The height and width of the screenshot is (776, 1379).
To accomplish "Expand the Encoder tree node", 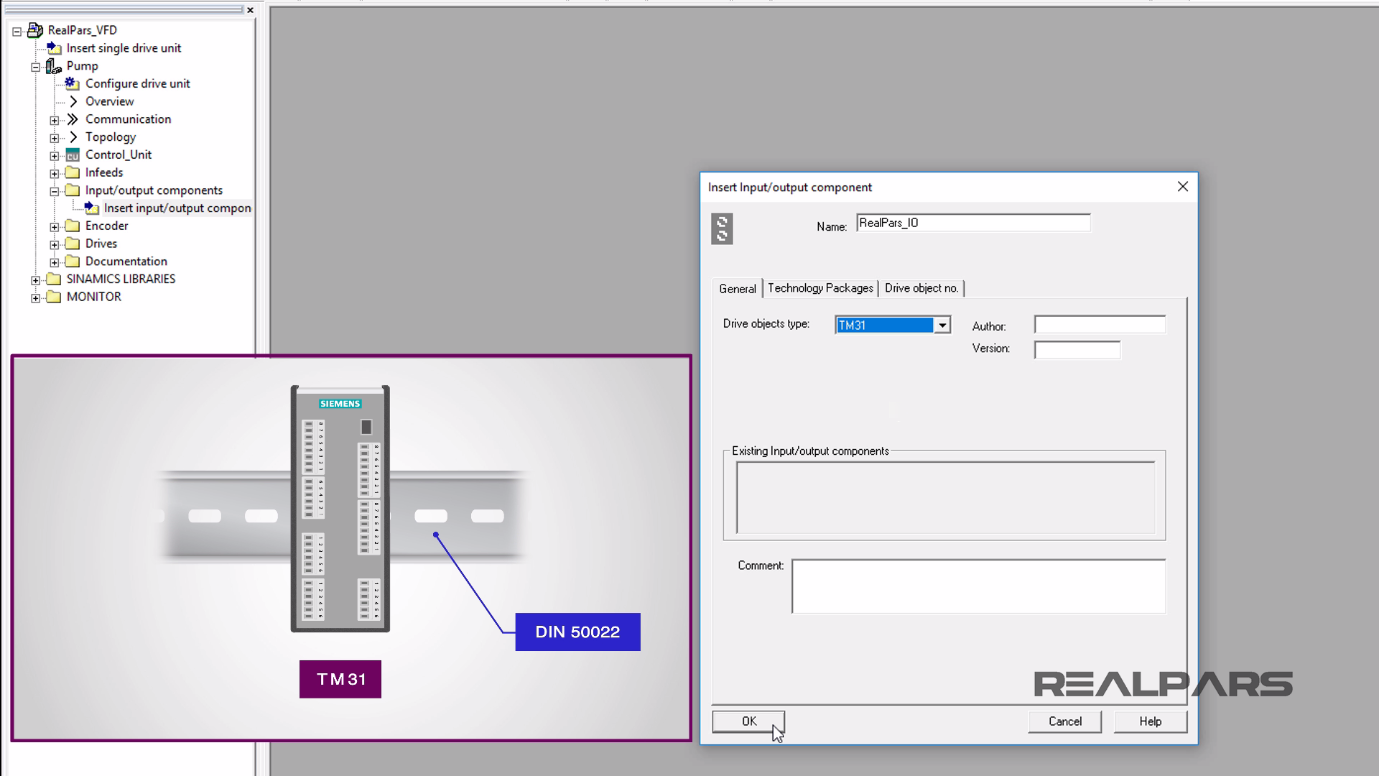I will 54,225.
